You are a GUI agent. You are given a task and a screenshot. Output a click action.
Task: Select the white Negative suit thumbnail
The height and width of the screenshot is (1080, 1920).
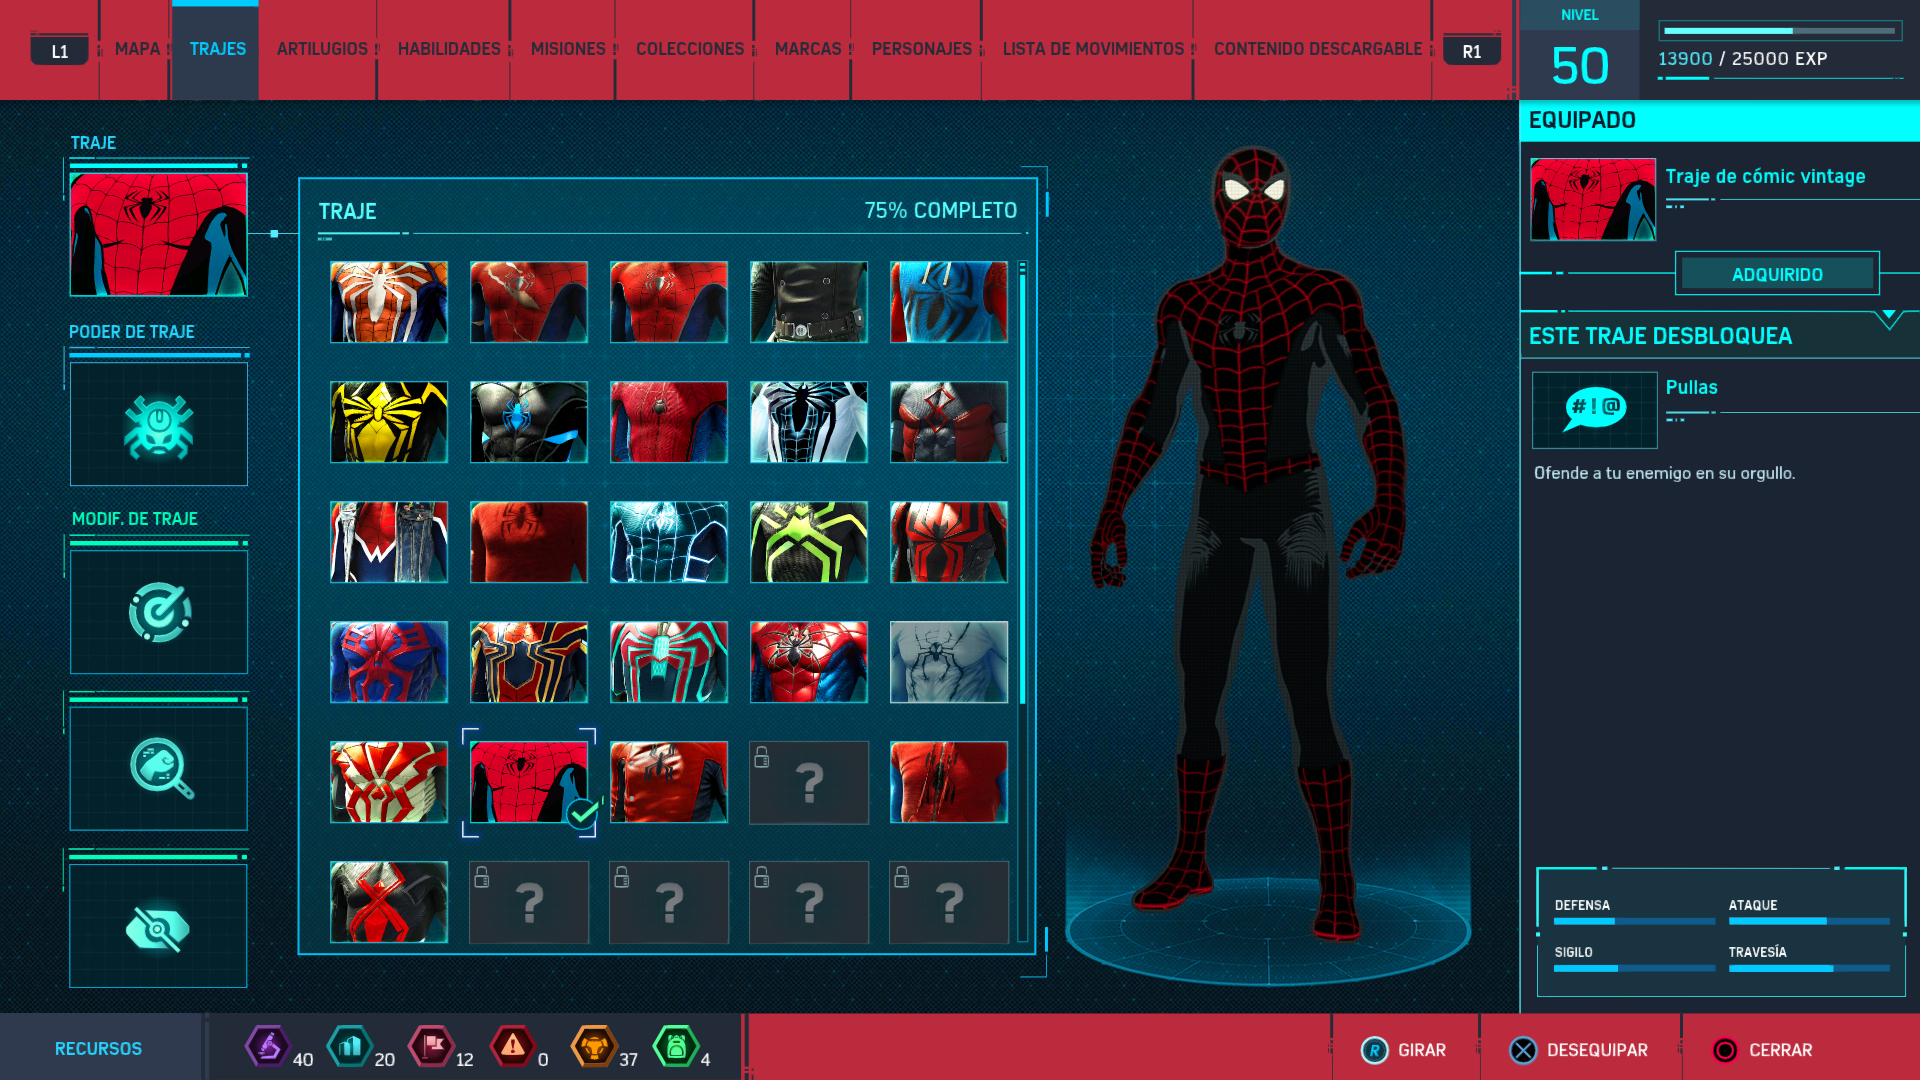point(809,422)
